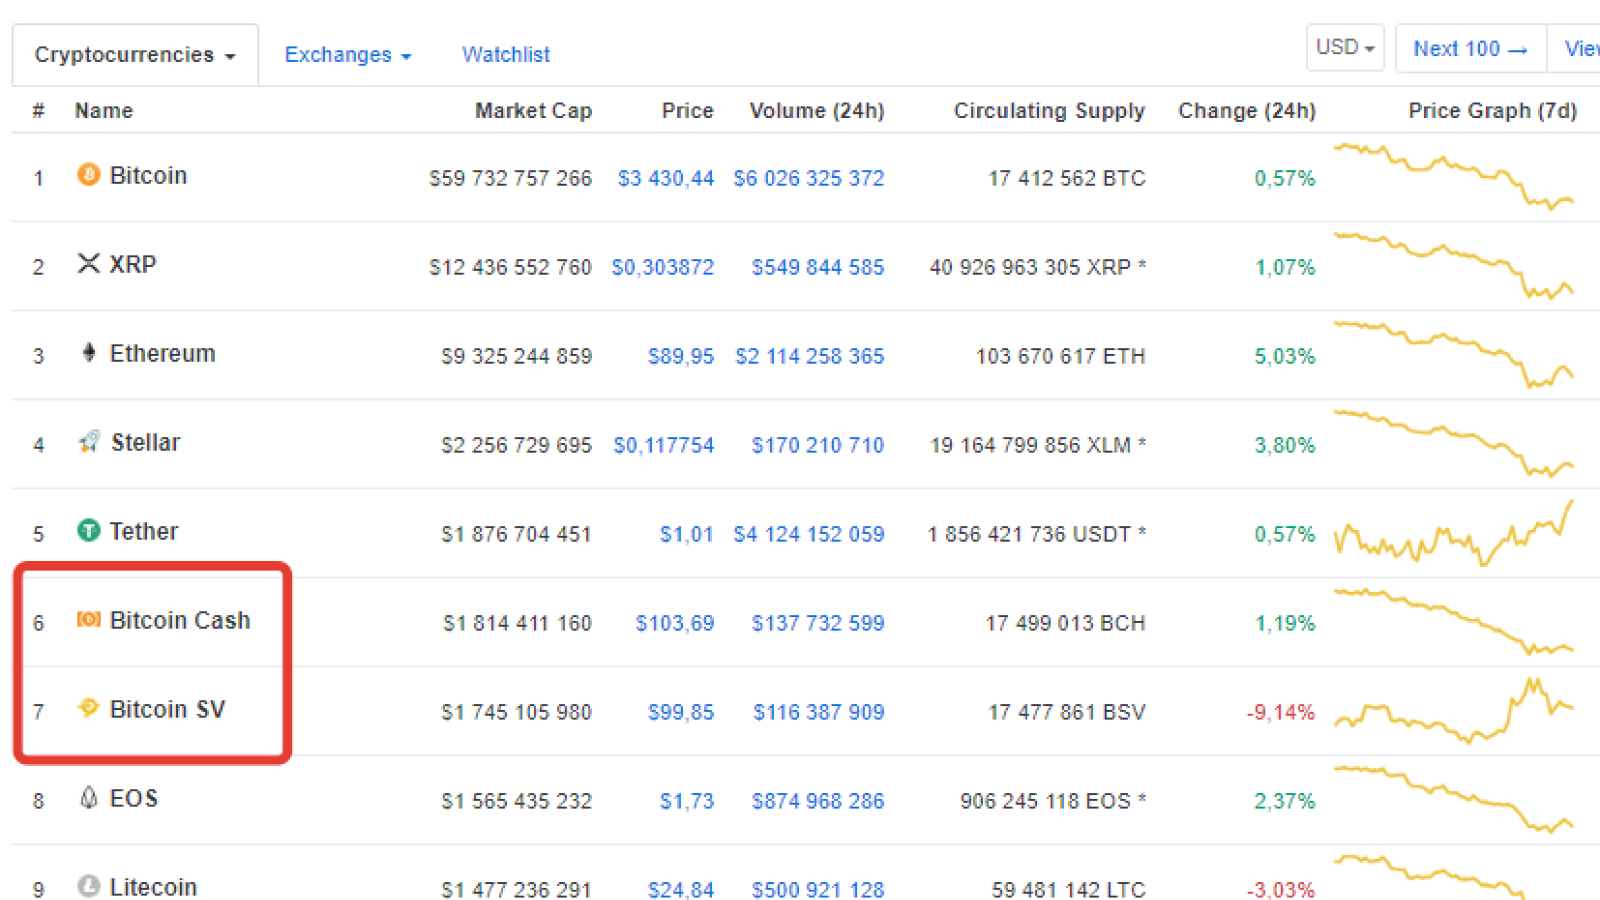Click Stellar volume $170 210 710
1600x900 pixels.
click(818, 446)
